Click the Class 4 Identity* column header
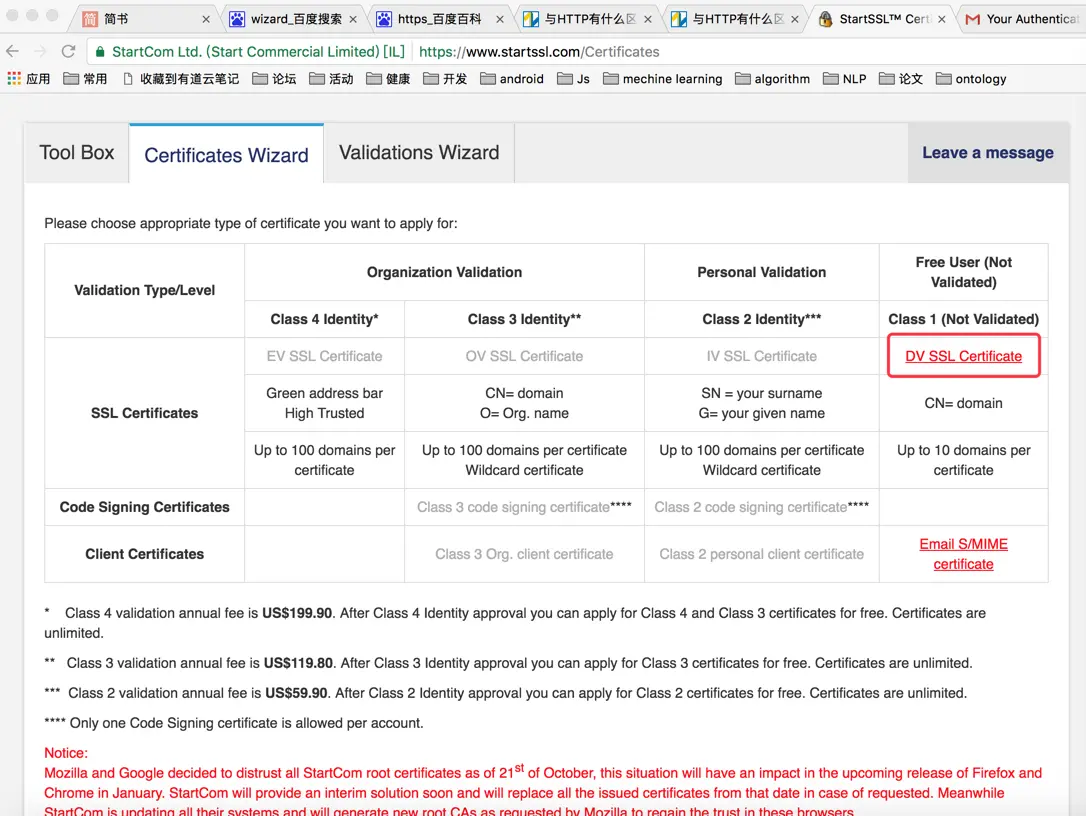 pyautogui.click(x=324, y=319)
